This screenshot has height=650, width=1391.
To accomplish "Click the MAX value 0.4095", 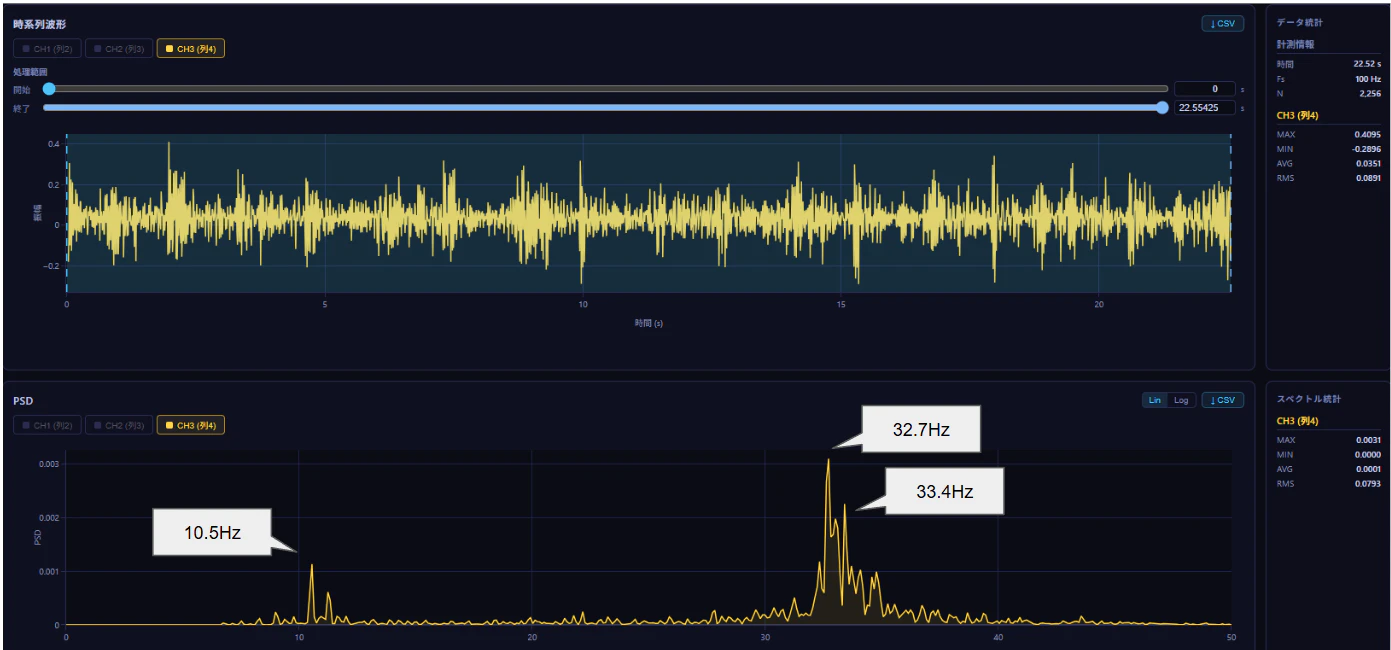I will (x=1367, y=134).
